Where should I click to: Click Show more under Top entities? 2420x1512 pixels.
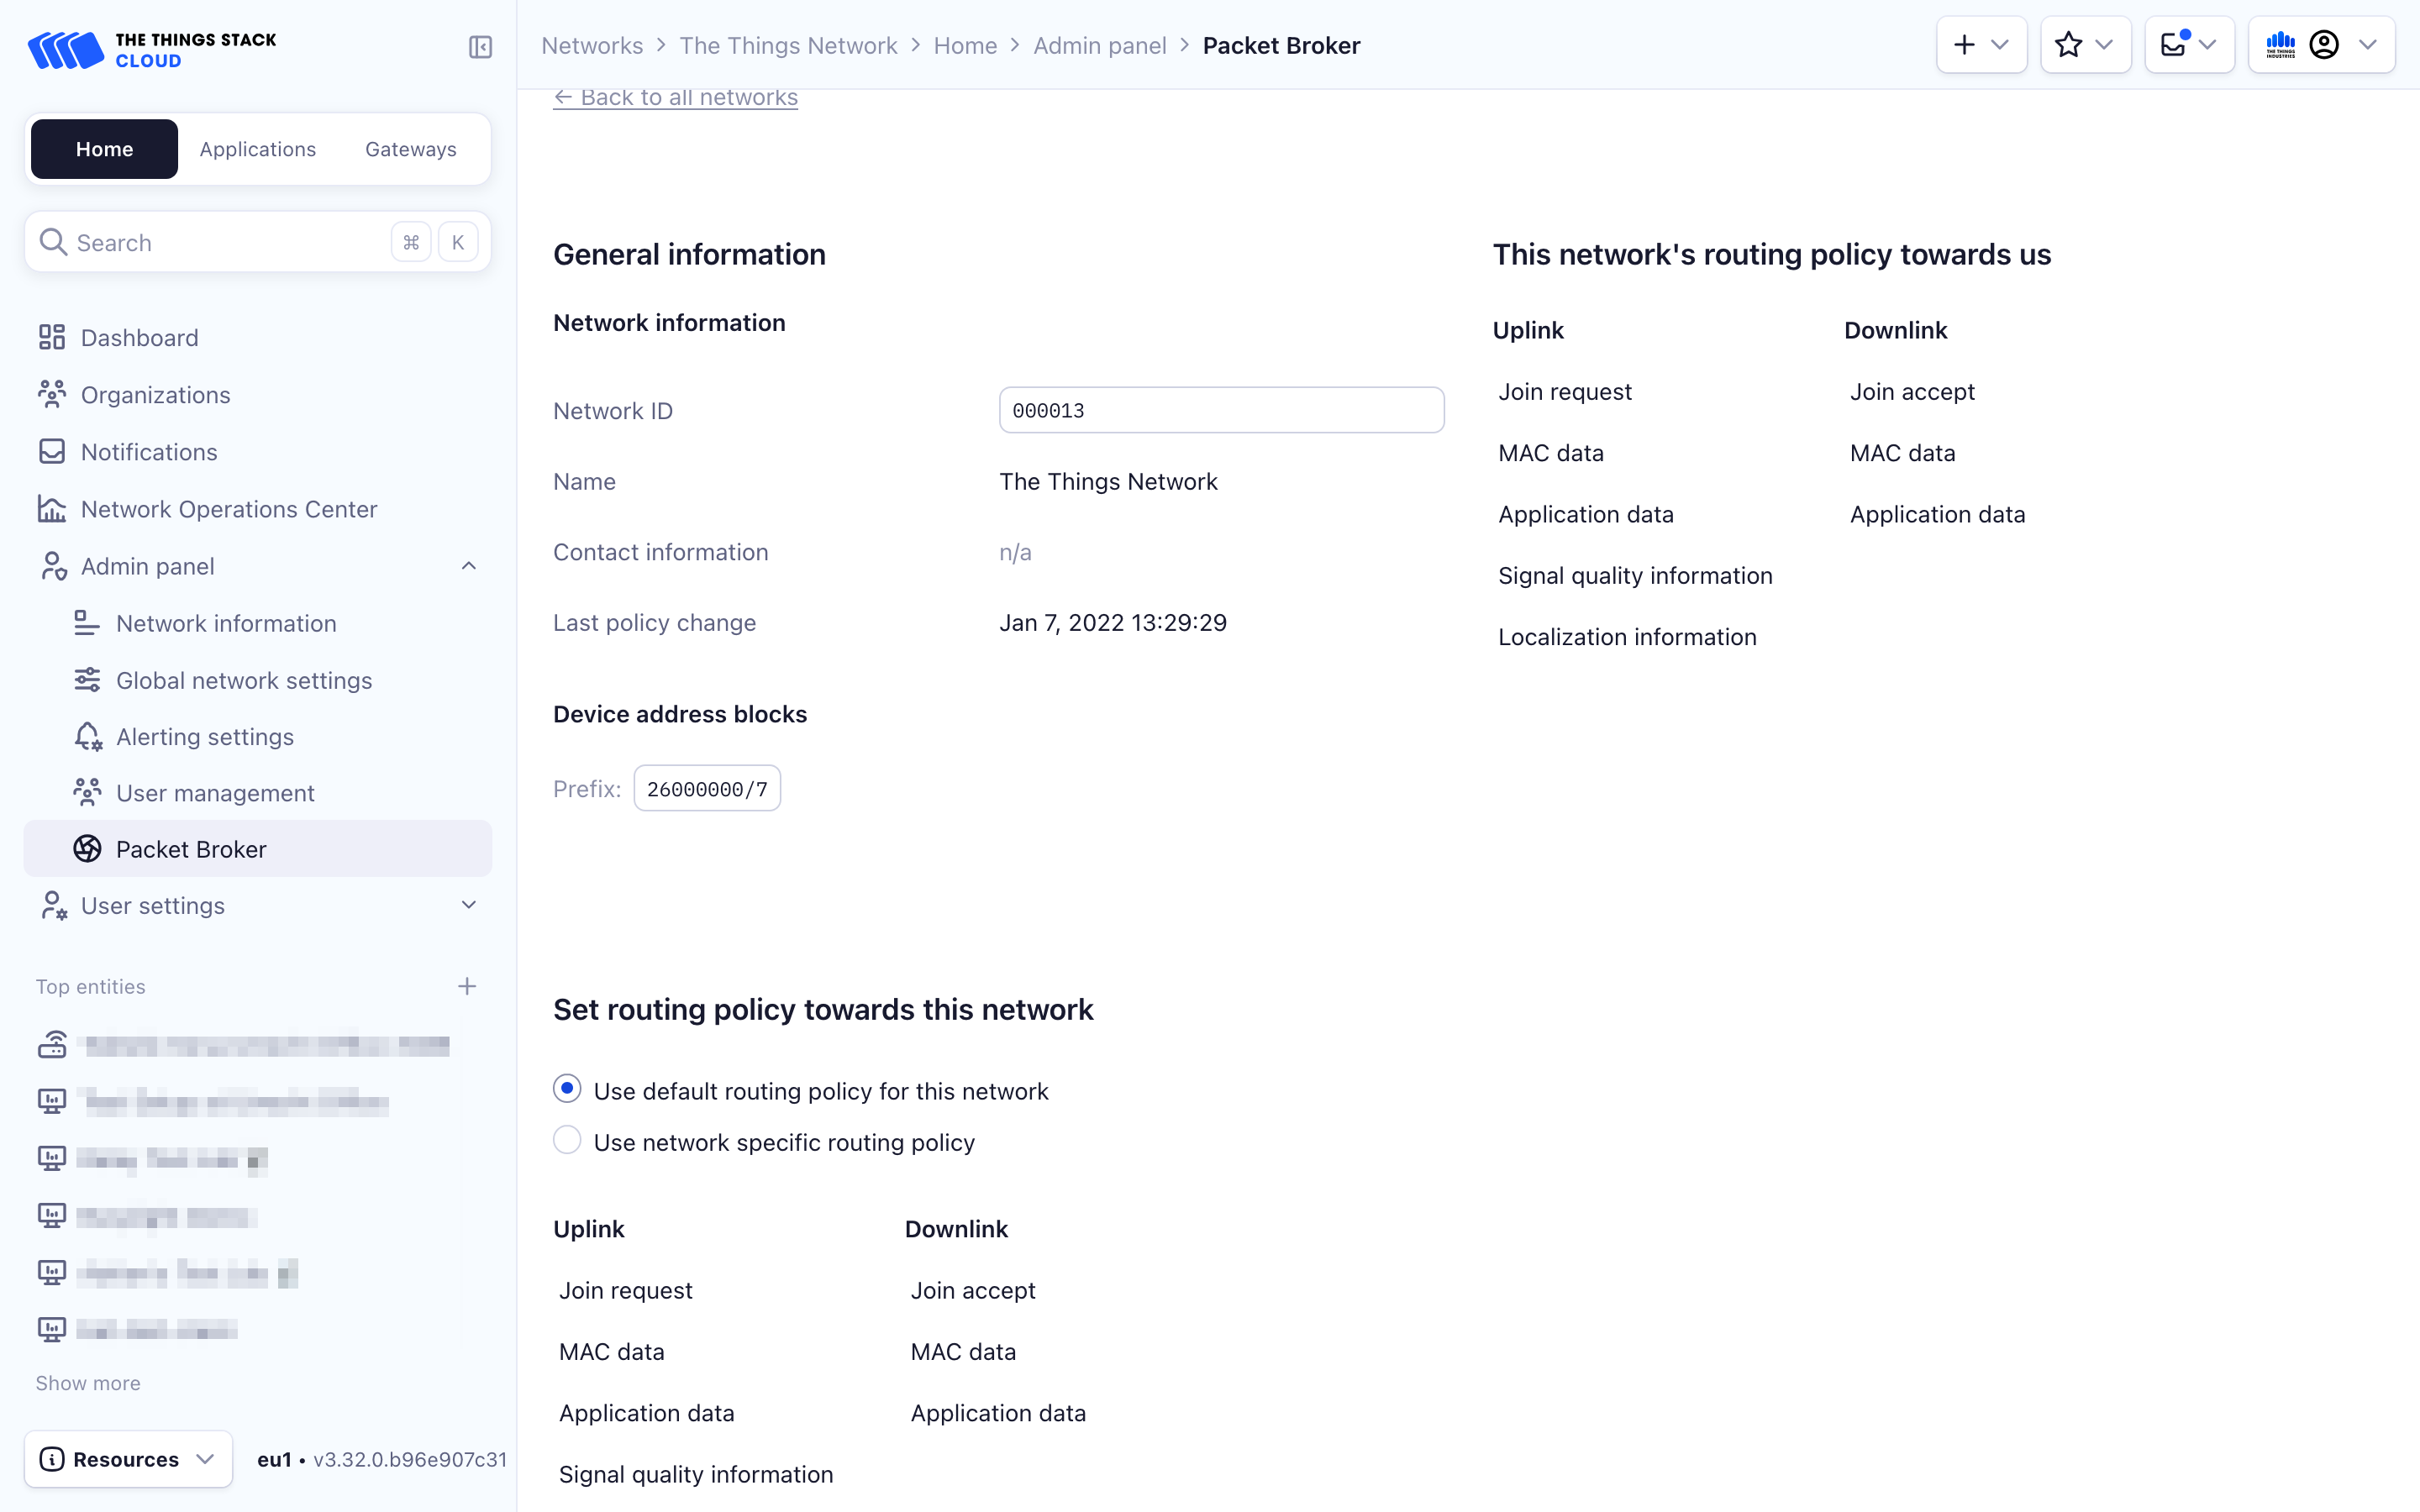point(87,1383)
